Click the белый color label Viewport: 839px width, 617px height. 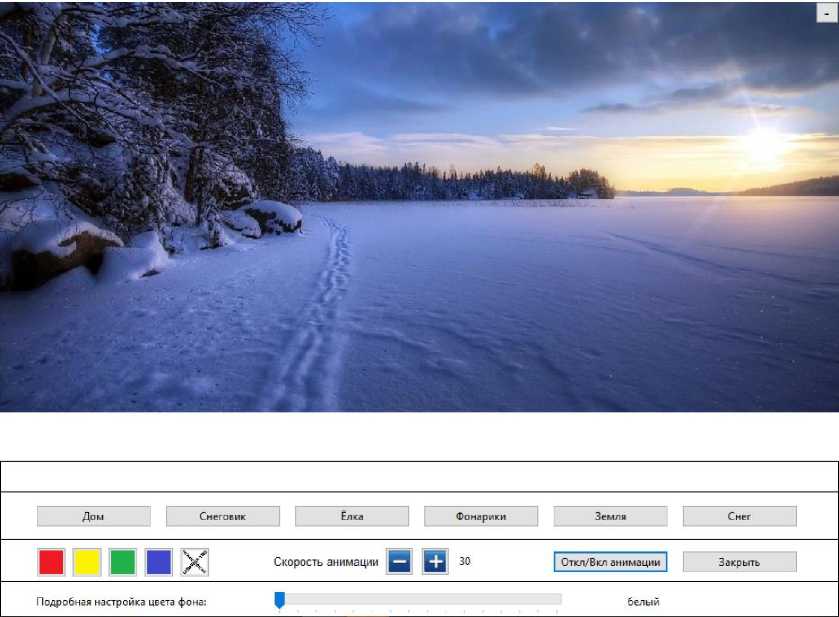[643, 602]
